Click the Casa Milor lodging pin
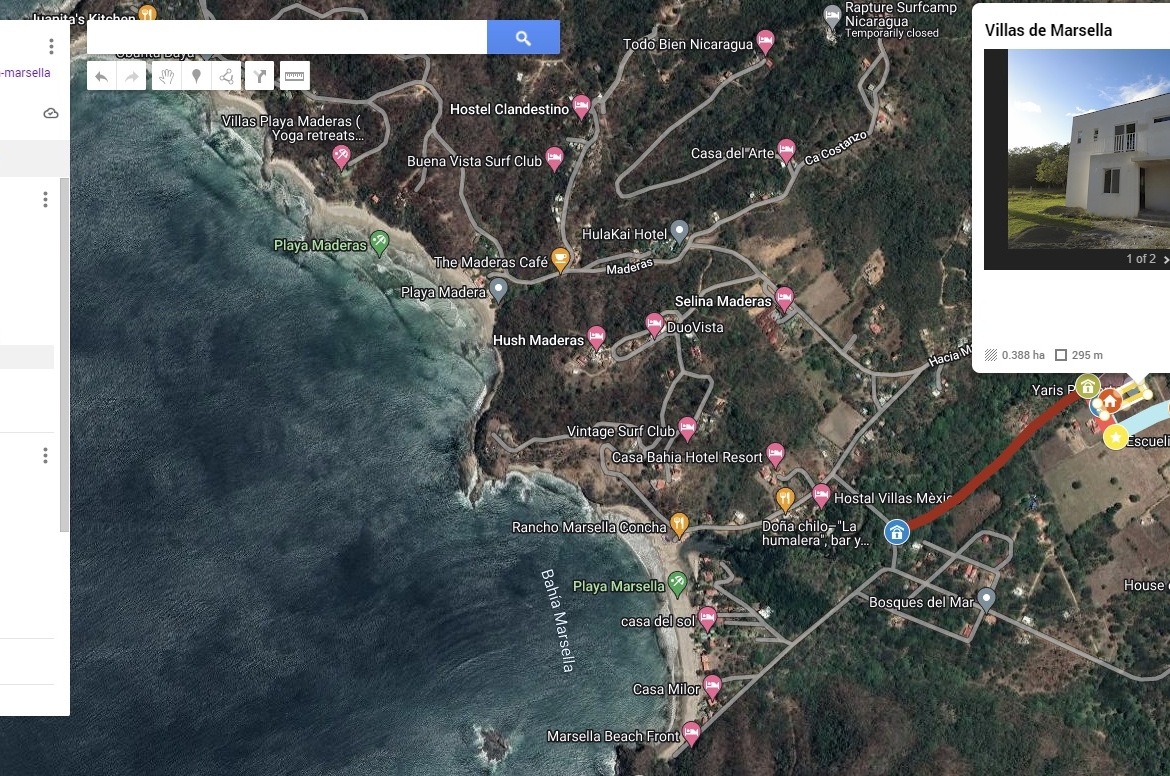1170x776 pixels. (x=713, y=686)
